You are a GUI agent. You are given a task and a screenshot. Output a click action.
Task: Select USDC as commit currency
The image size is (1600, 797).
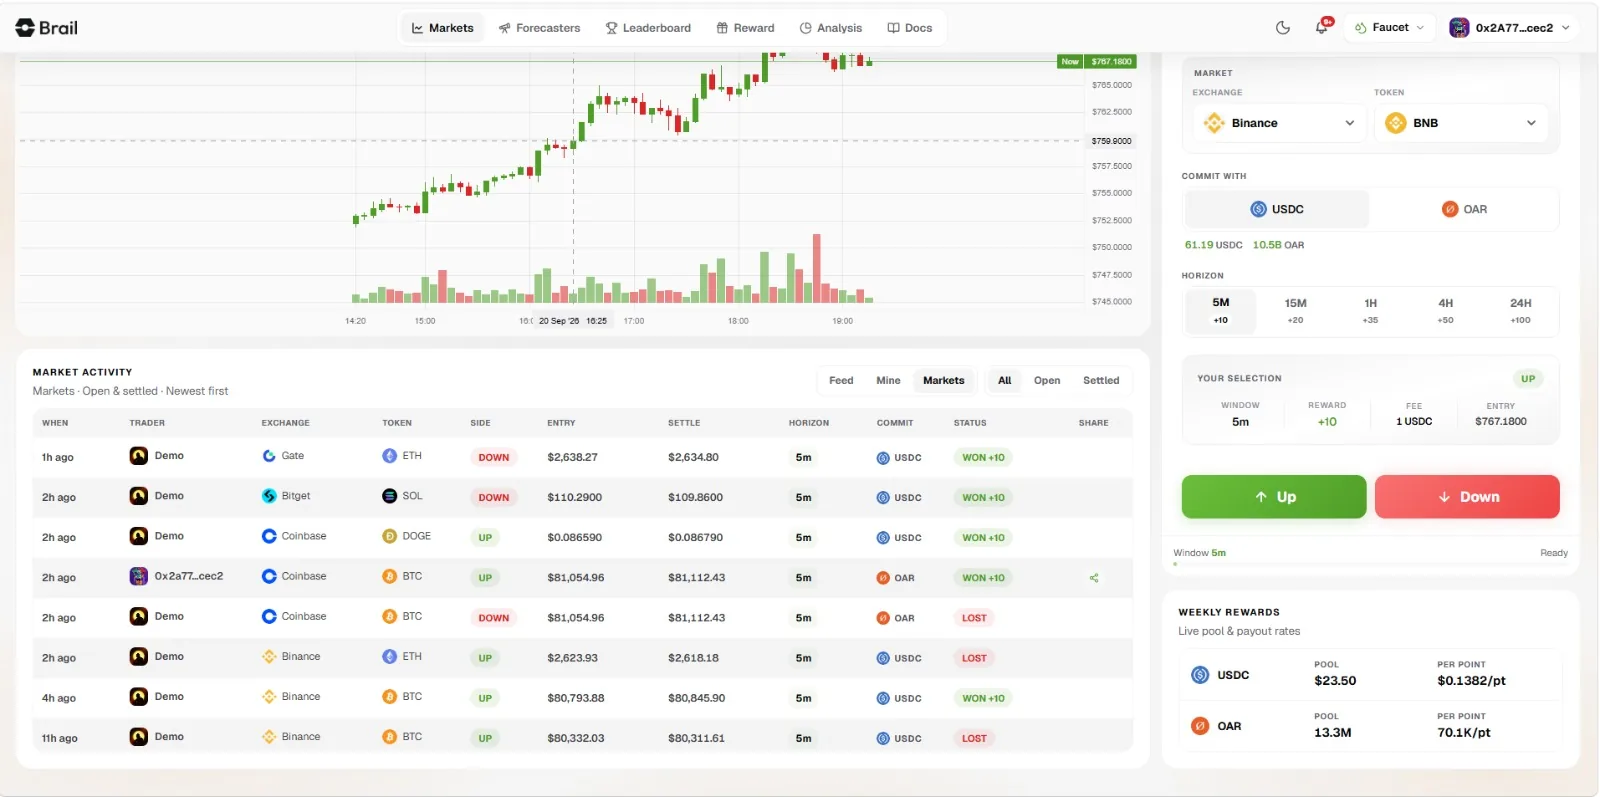point(1277,209)
